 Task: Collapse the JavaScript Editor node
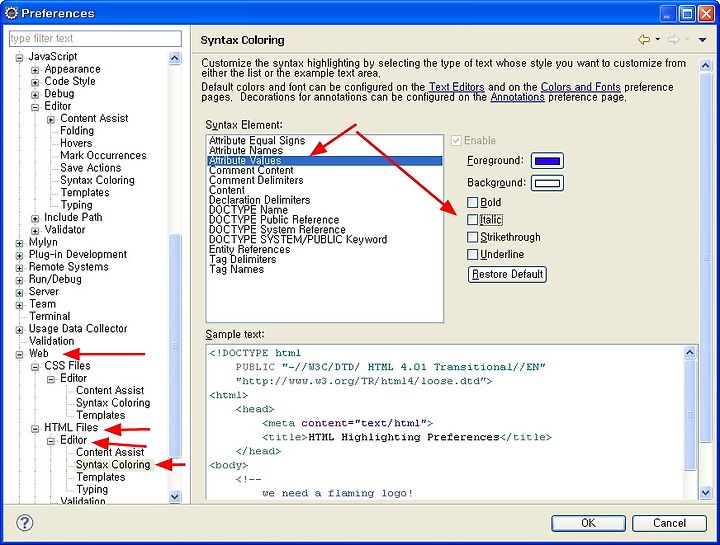35,107
